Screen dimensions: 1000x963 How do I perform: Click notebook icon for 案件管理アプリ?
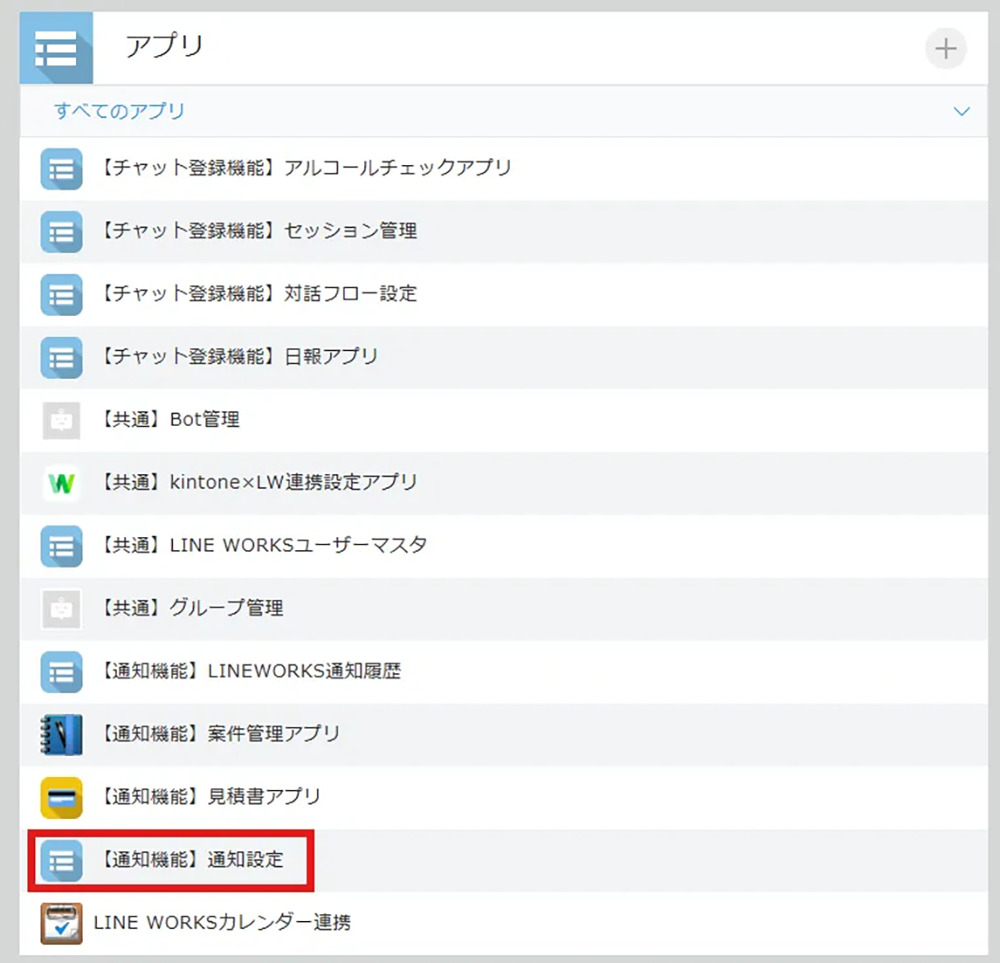[61, 735]
